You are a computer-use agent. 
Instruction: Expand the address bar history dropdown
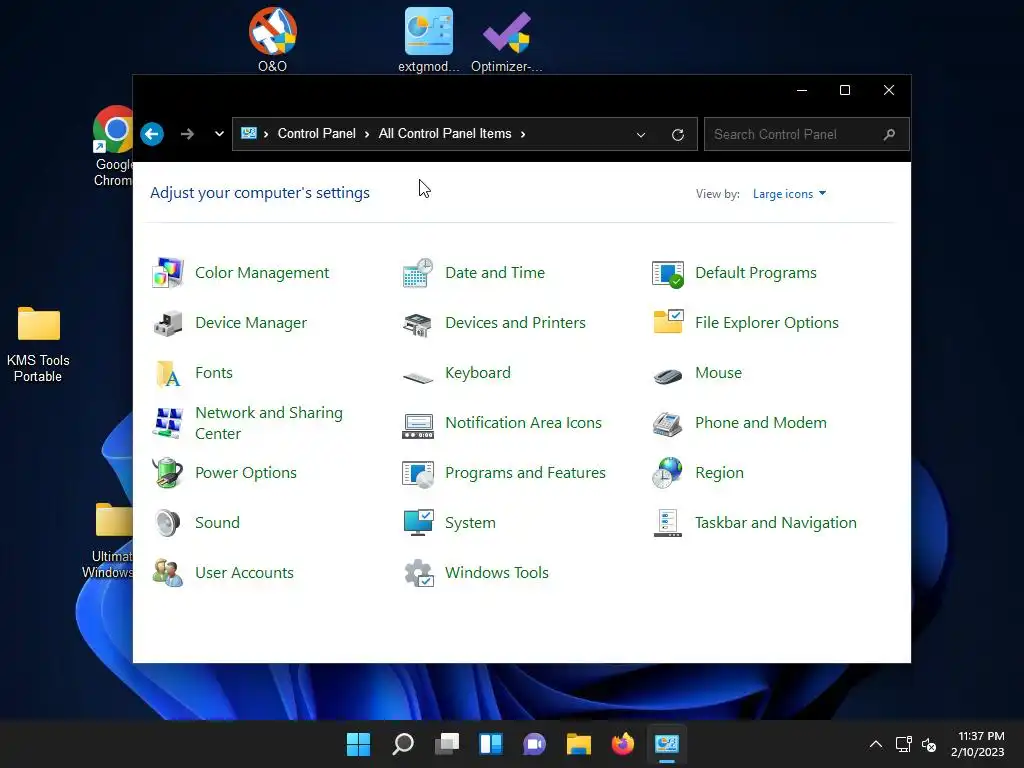641,135
